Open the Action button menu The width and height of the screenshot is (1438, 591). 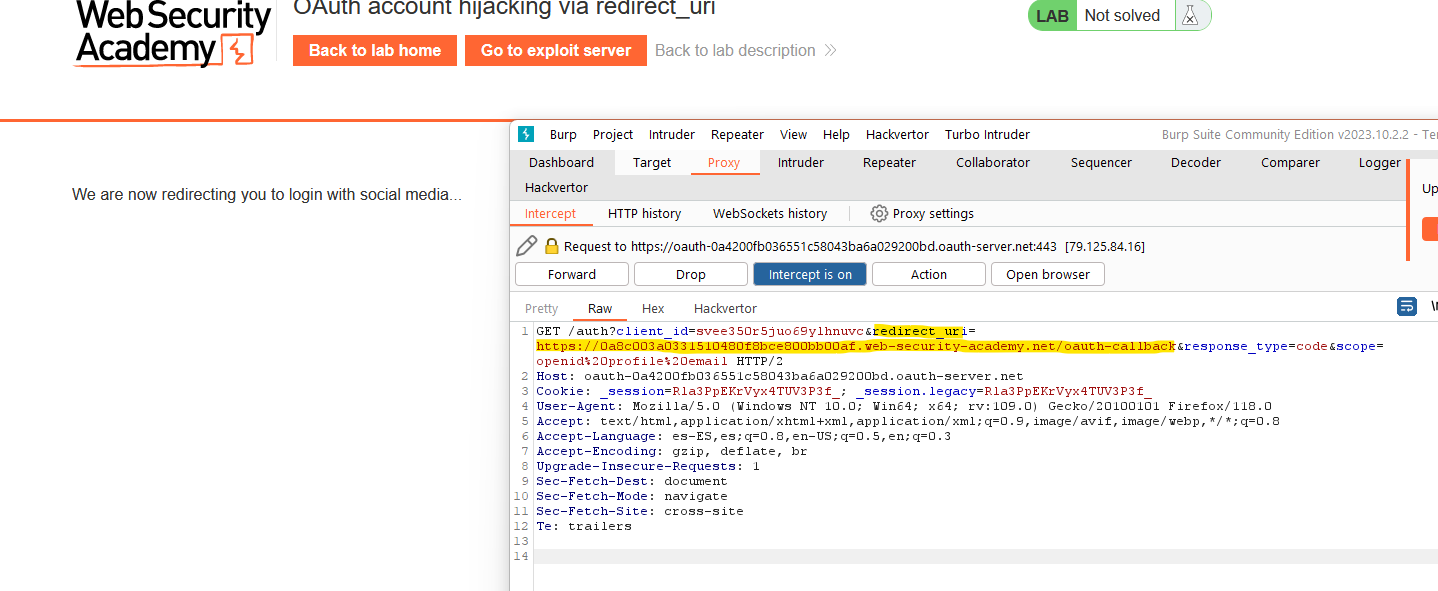929,274
